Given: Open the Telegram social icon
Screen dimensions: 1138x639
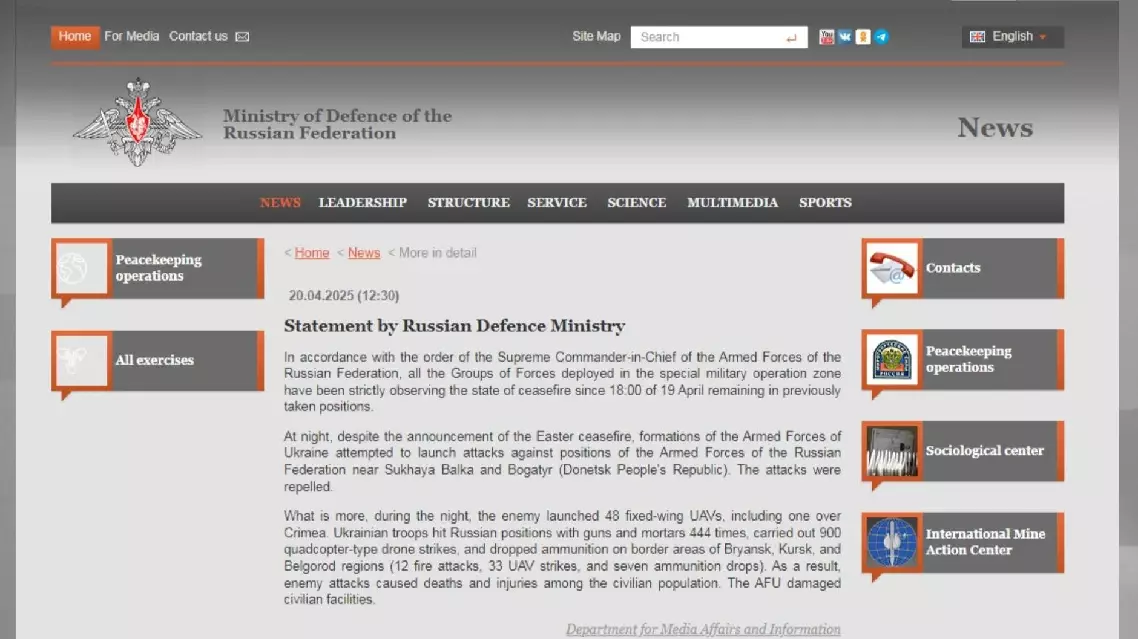Looking at the screenshot, I should [881, 37].
